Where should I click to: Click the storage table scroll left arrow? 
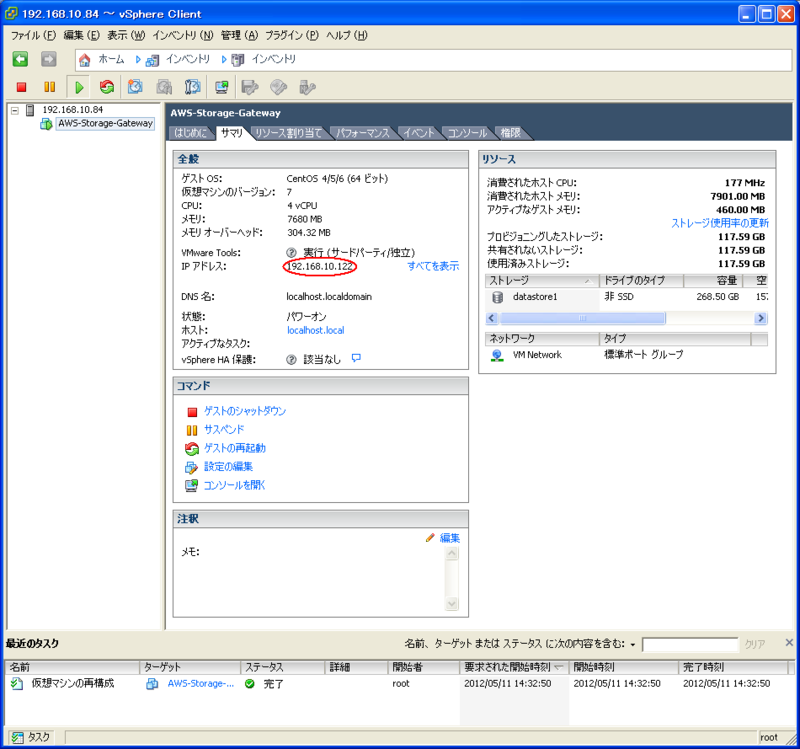(x=492, y=318)
